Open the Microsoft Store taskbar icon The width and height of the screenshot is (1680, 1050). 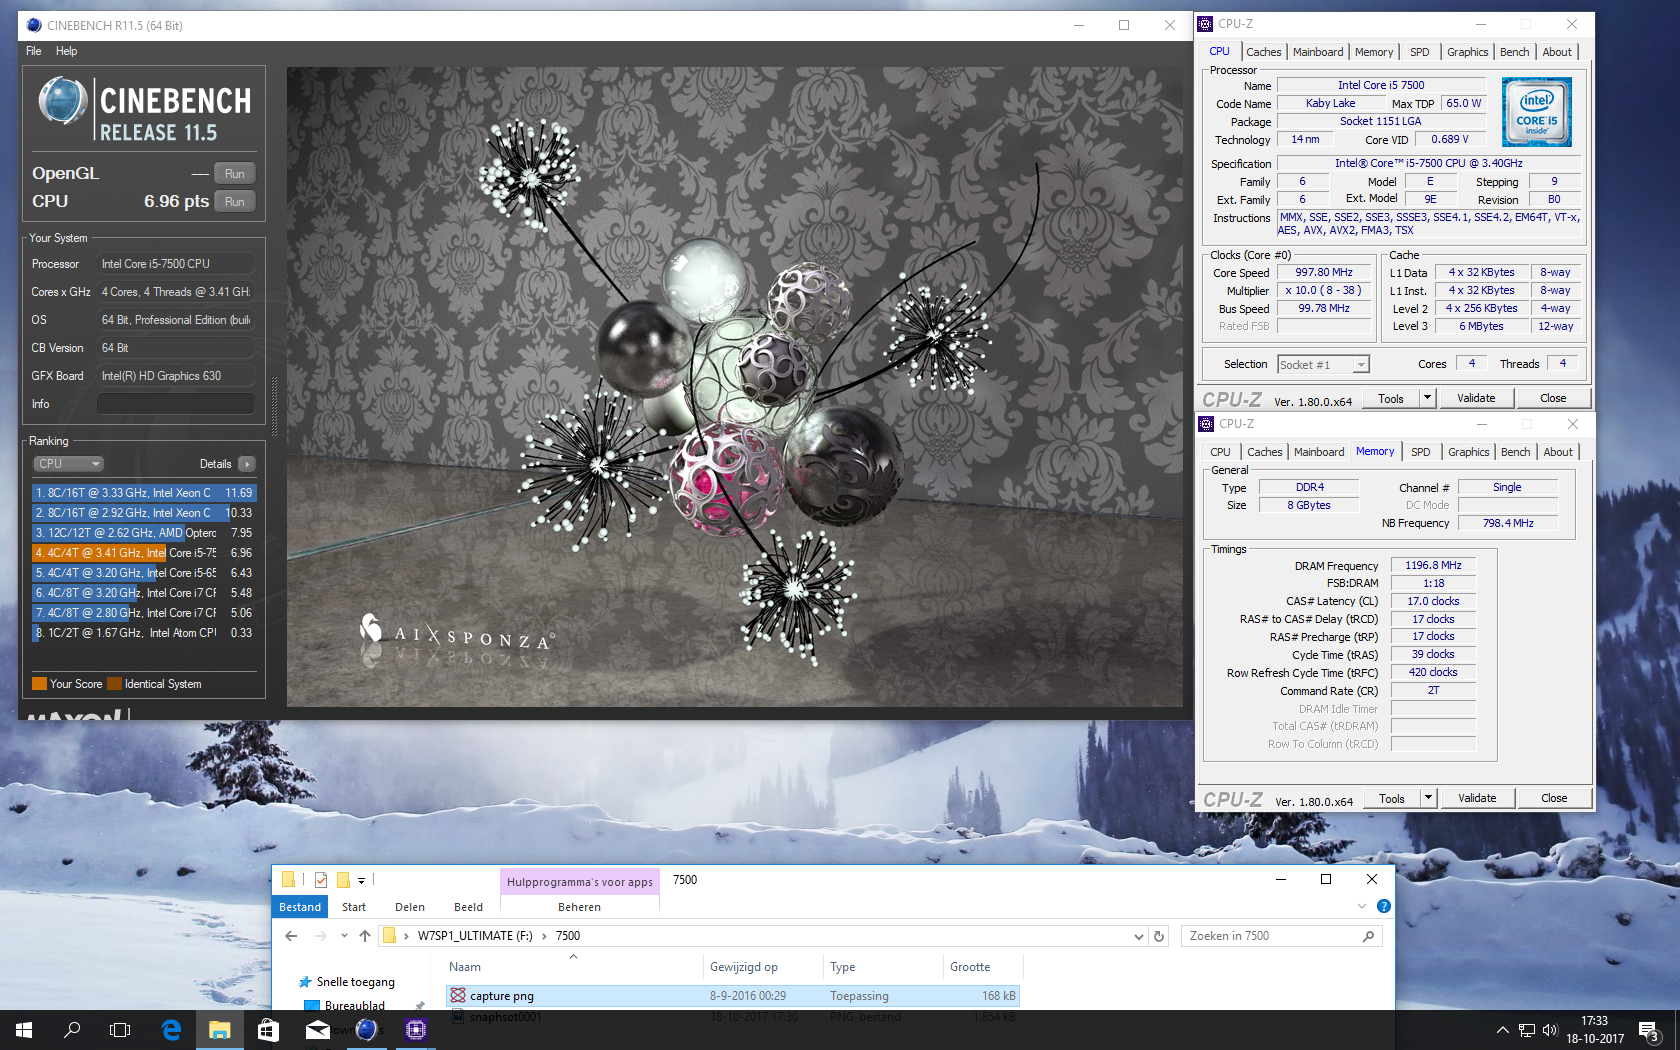click(x=268, y=1030)
